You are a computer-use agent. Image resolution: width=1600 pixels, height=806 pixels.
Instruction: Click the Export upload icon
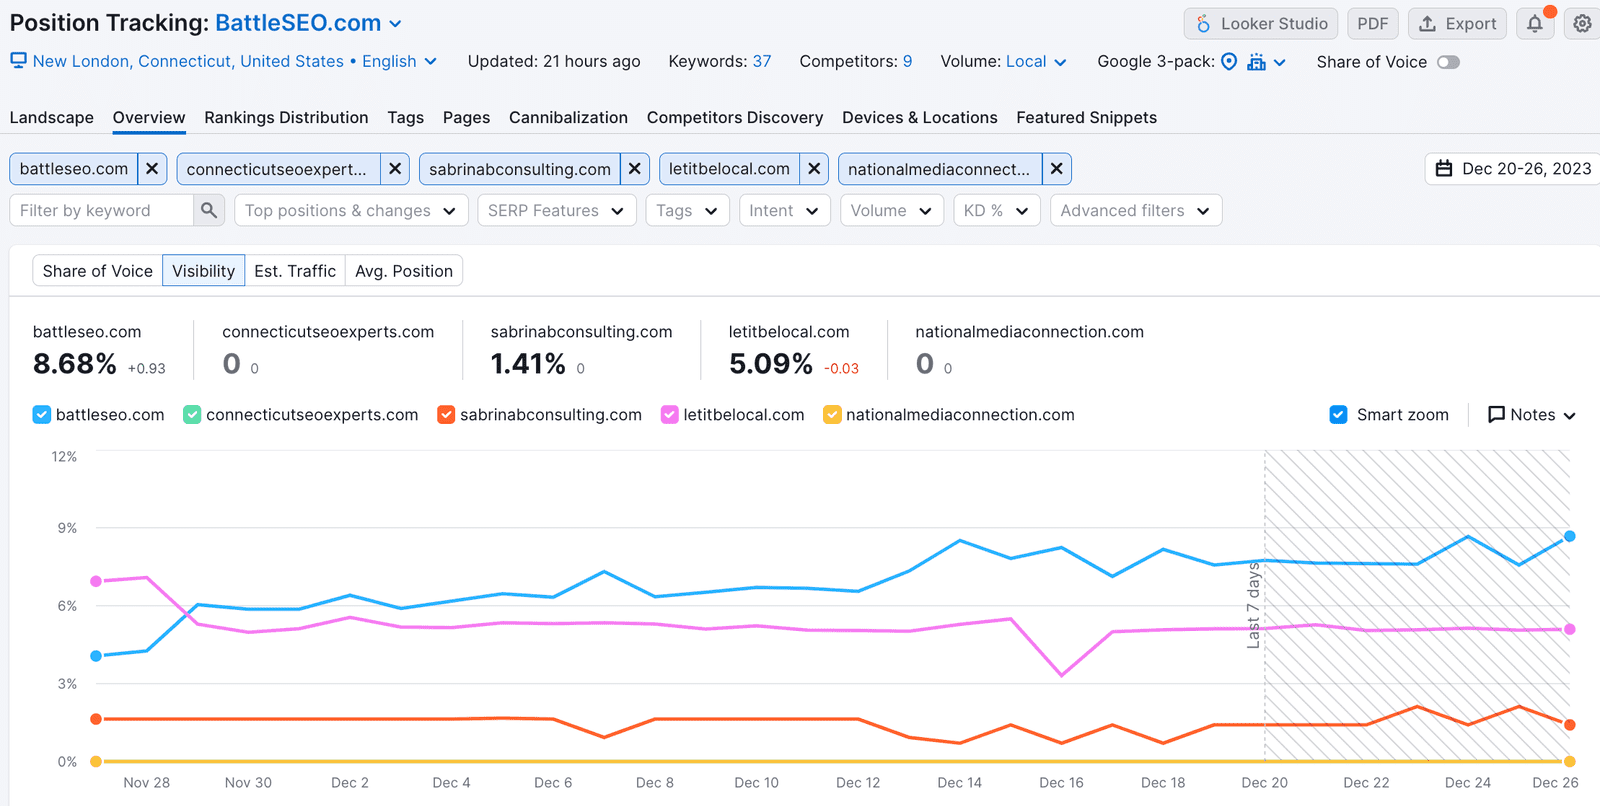[x=1428, y=24]
